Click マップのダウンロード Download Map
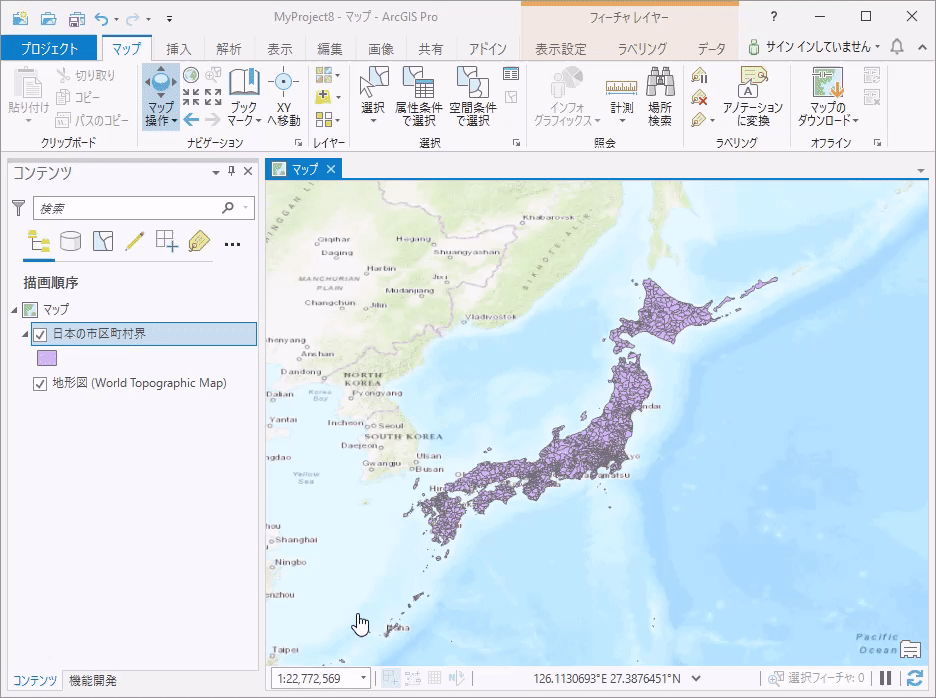The height and width of the screenshot is (698, 936). coord(828,96)
